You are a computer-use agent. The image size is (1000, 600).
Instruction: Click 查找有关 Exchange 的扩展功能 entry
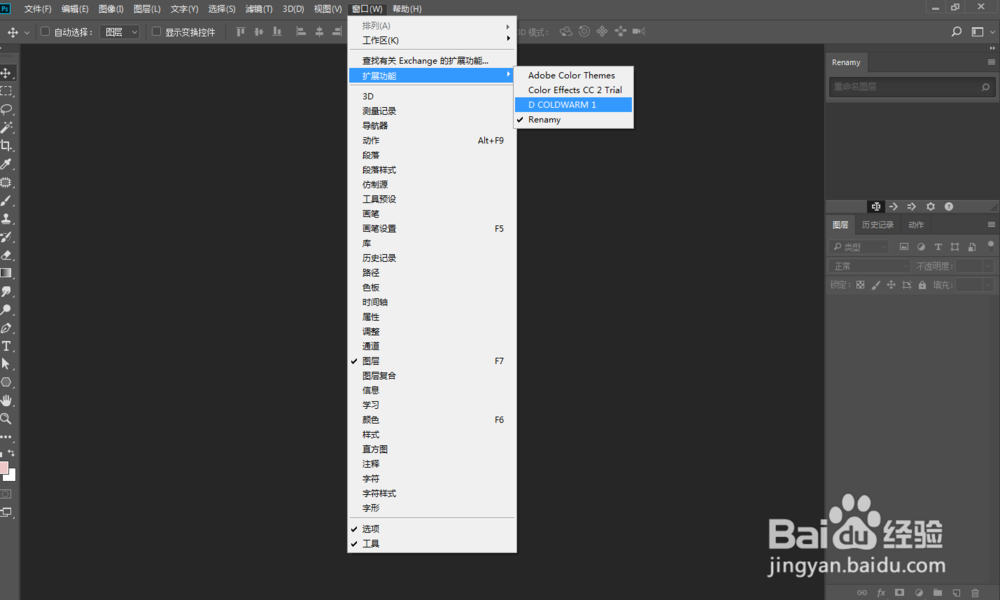tap(432, 61)
